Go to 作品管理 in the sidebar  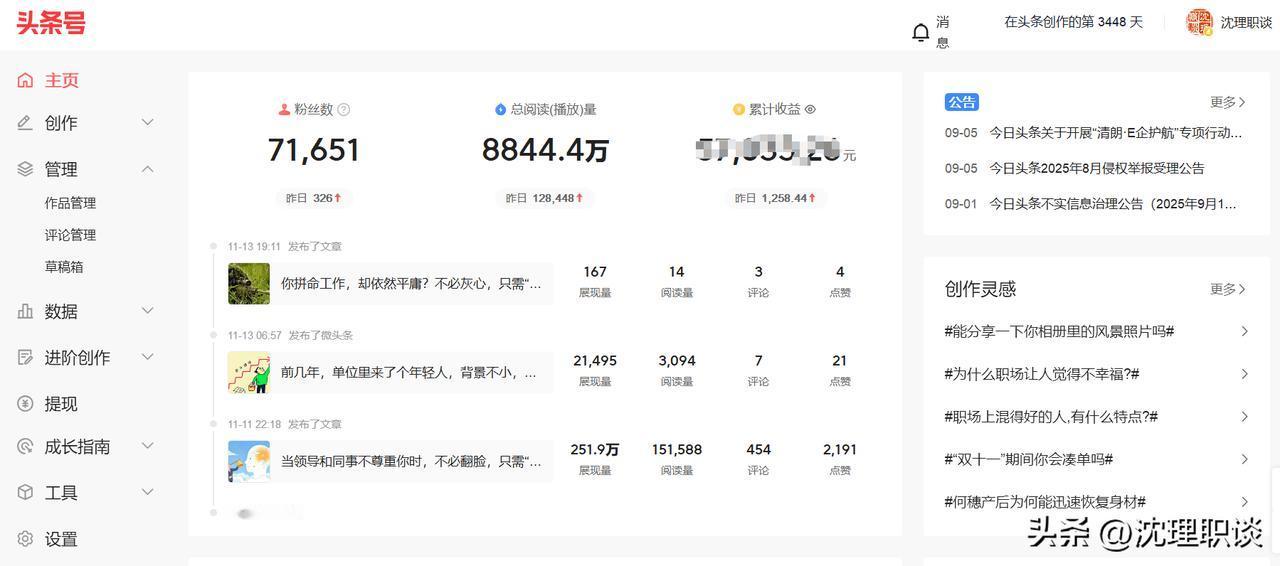click(x=70, y=203)
